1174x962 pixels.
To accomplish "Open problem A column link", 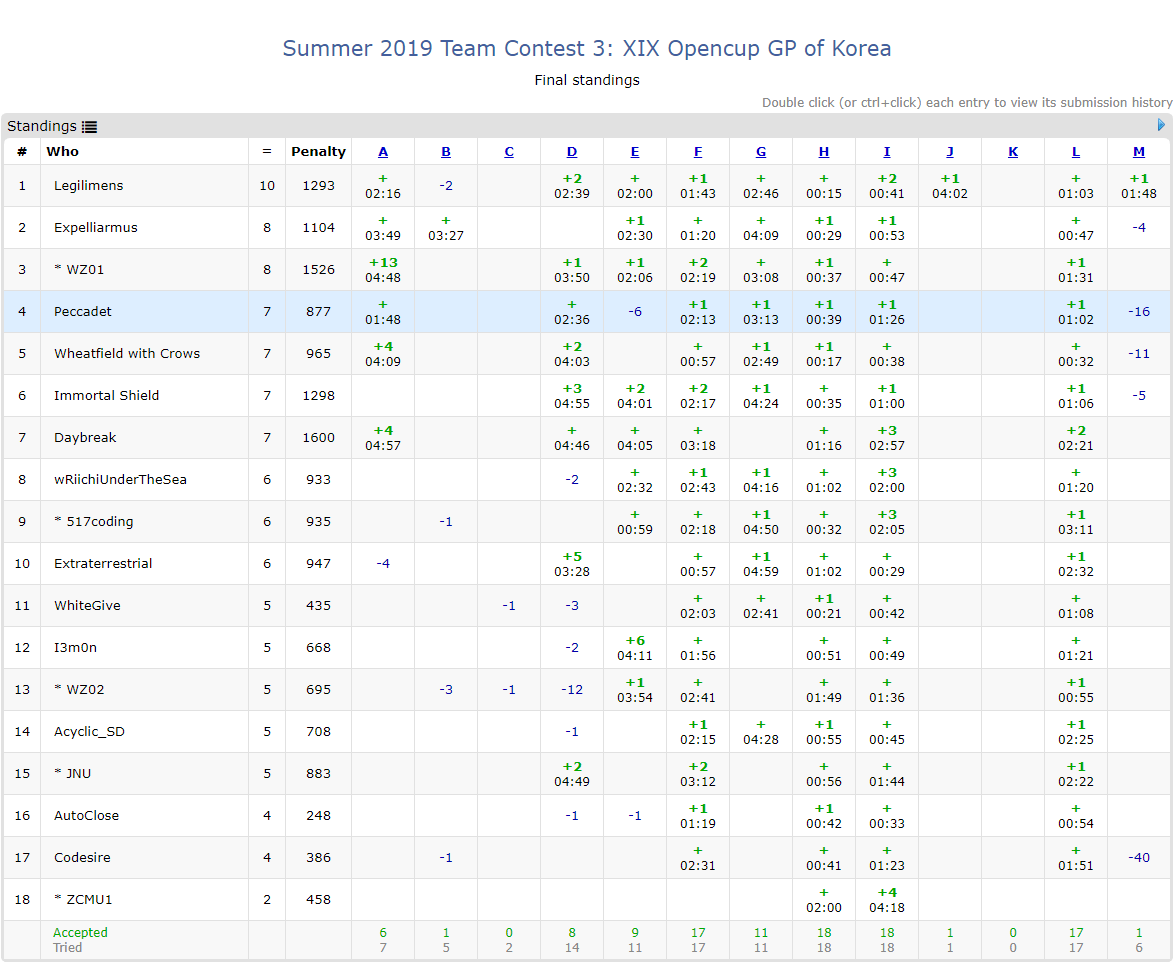I will 383,152.
